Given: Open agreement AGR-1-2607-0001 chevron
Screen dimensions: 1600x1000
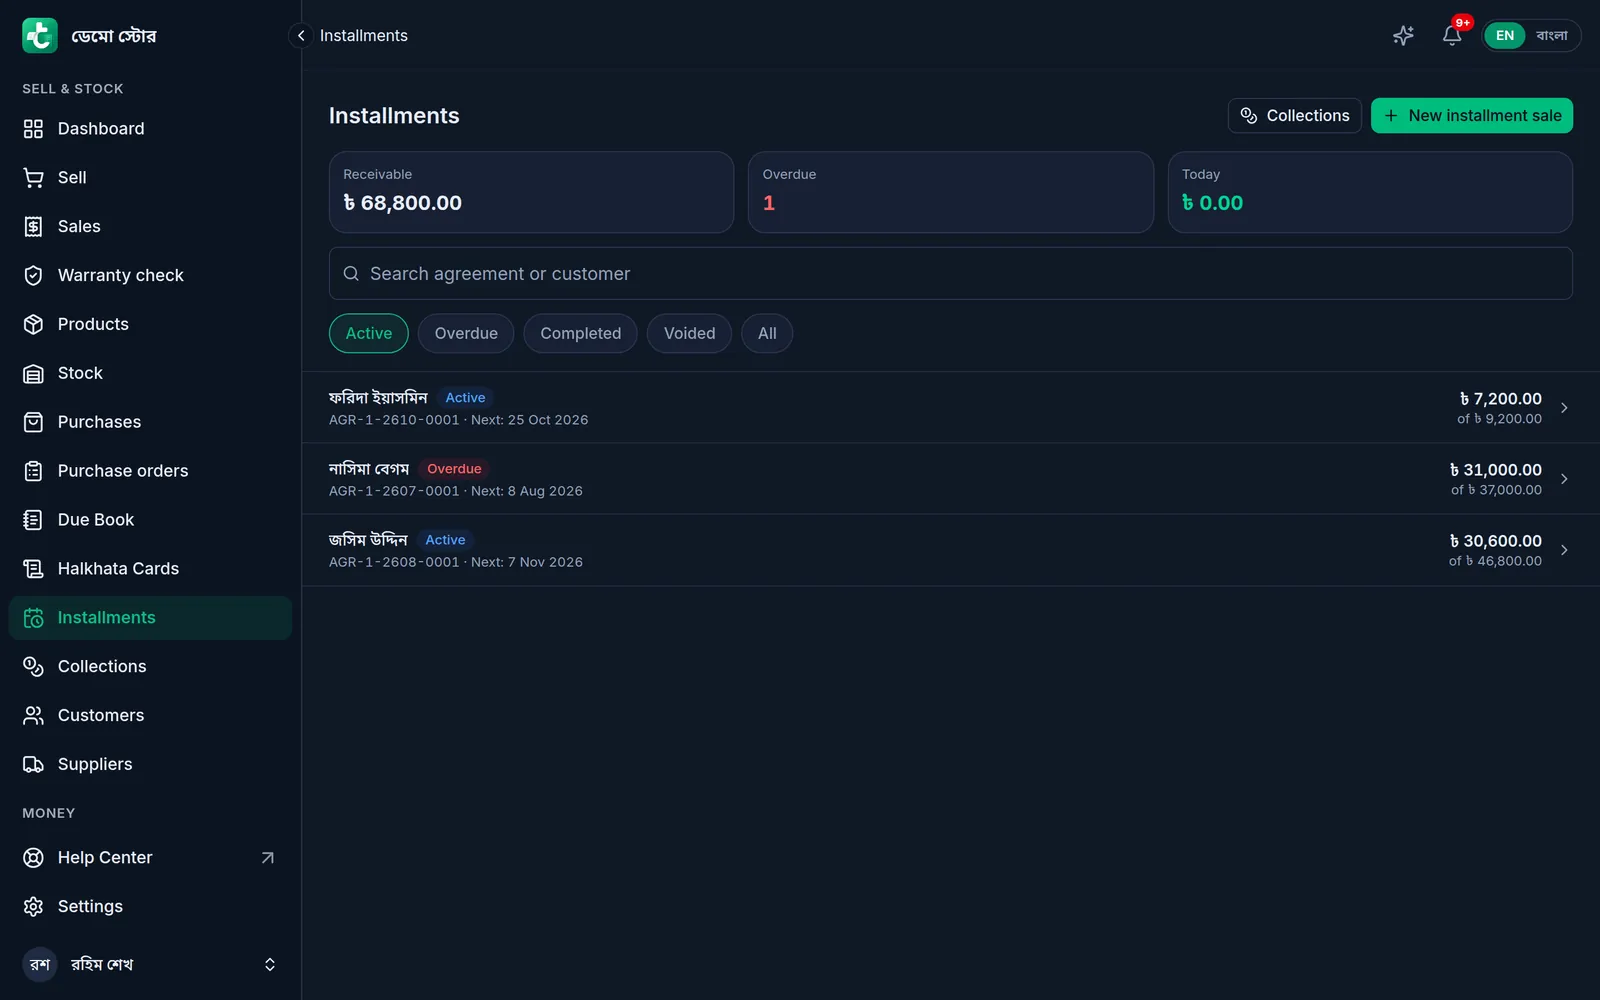Looking at the screenshot, I should tap(1564, 479).
